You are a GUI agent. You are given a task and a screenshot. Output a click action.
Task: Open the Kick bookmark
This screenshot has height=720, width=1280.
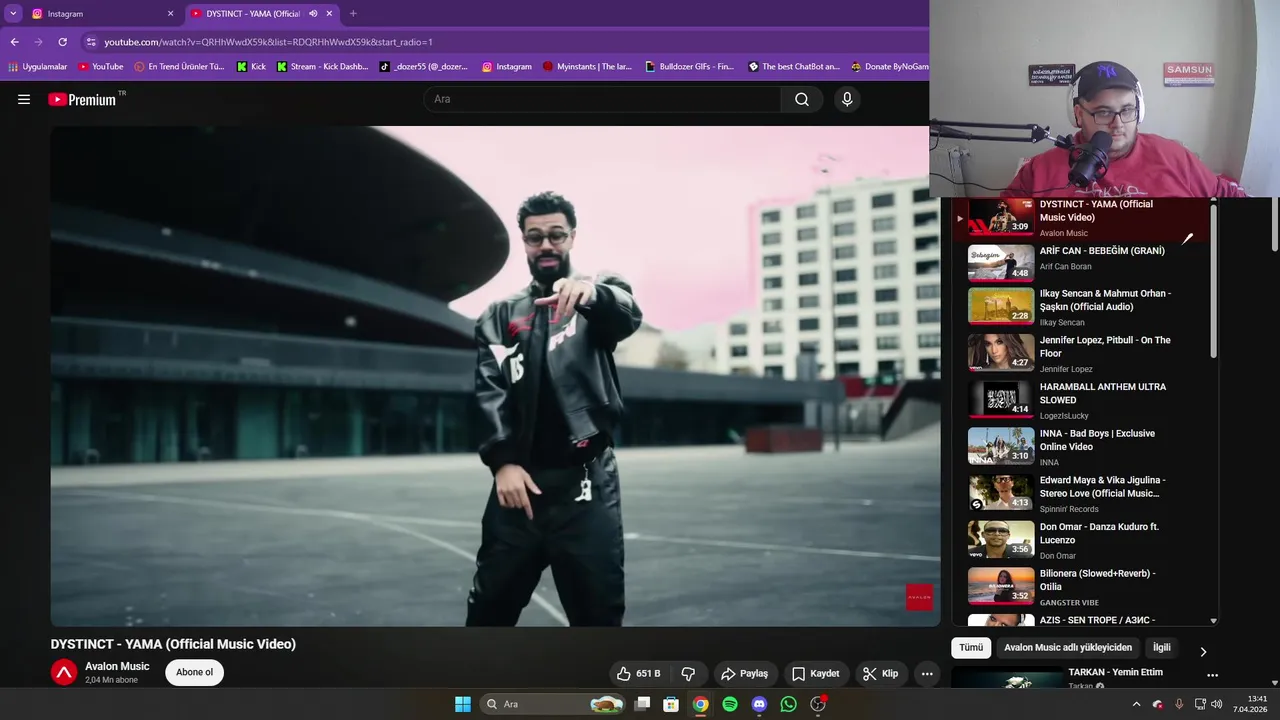(x=252, y=67)
